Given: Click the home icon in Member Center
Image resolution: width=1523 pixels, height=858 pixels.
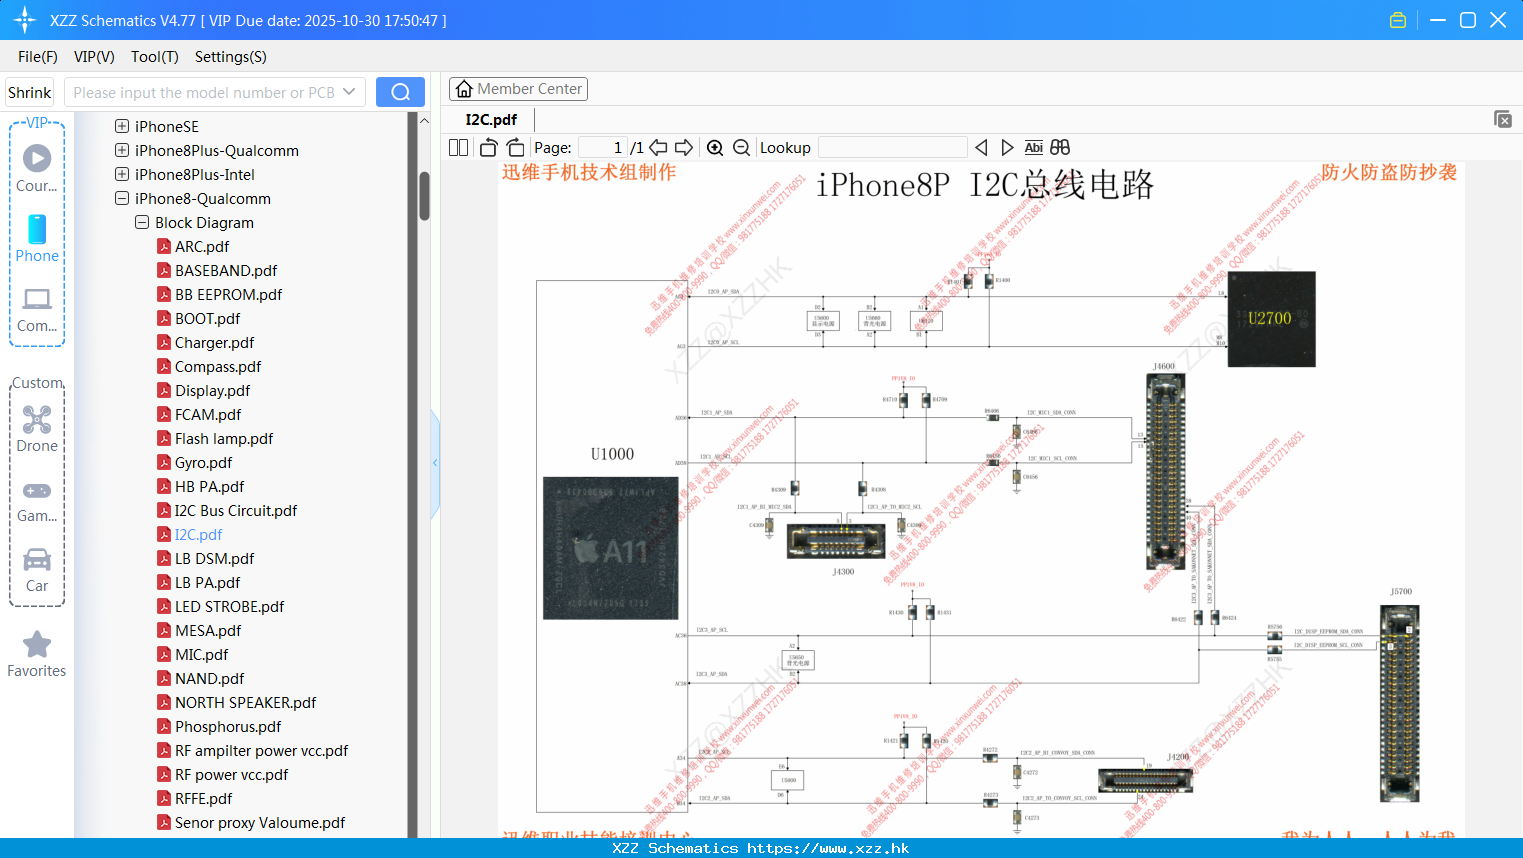Looking at the screenshot, I should 464,89.
